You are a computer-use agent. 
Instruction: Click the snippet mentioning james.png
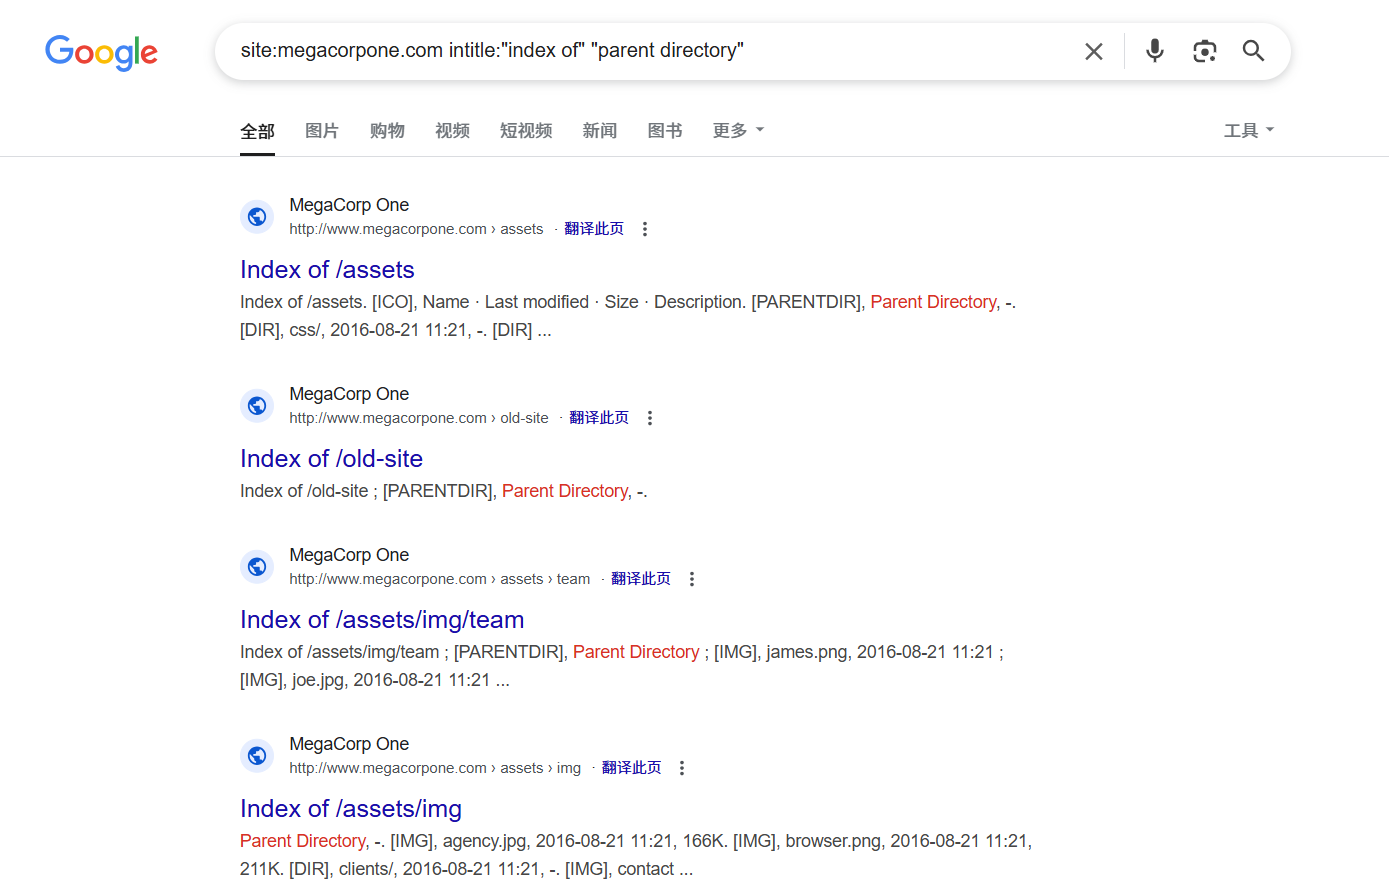622,666
